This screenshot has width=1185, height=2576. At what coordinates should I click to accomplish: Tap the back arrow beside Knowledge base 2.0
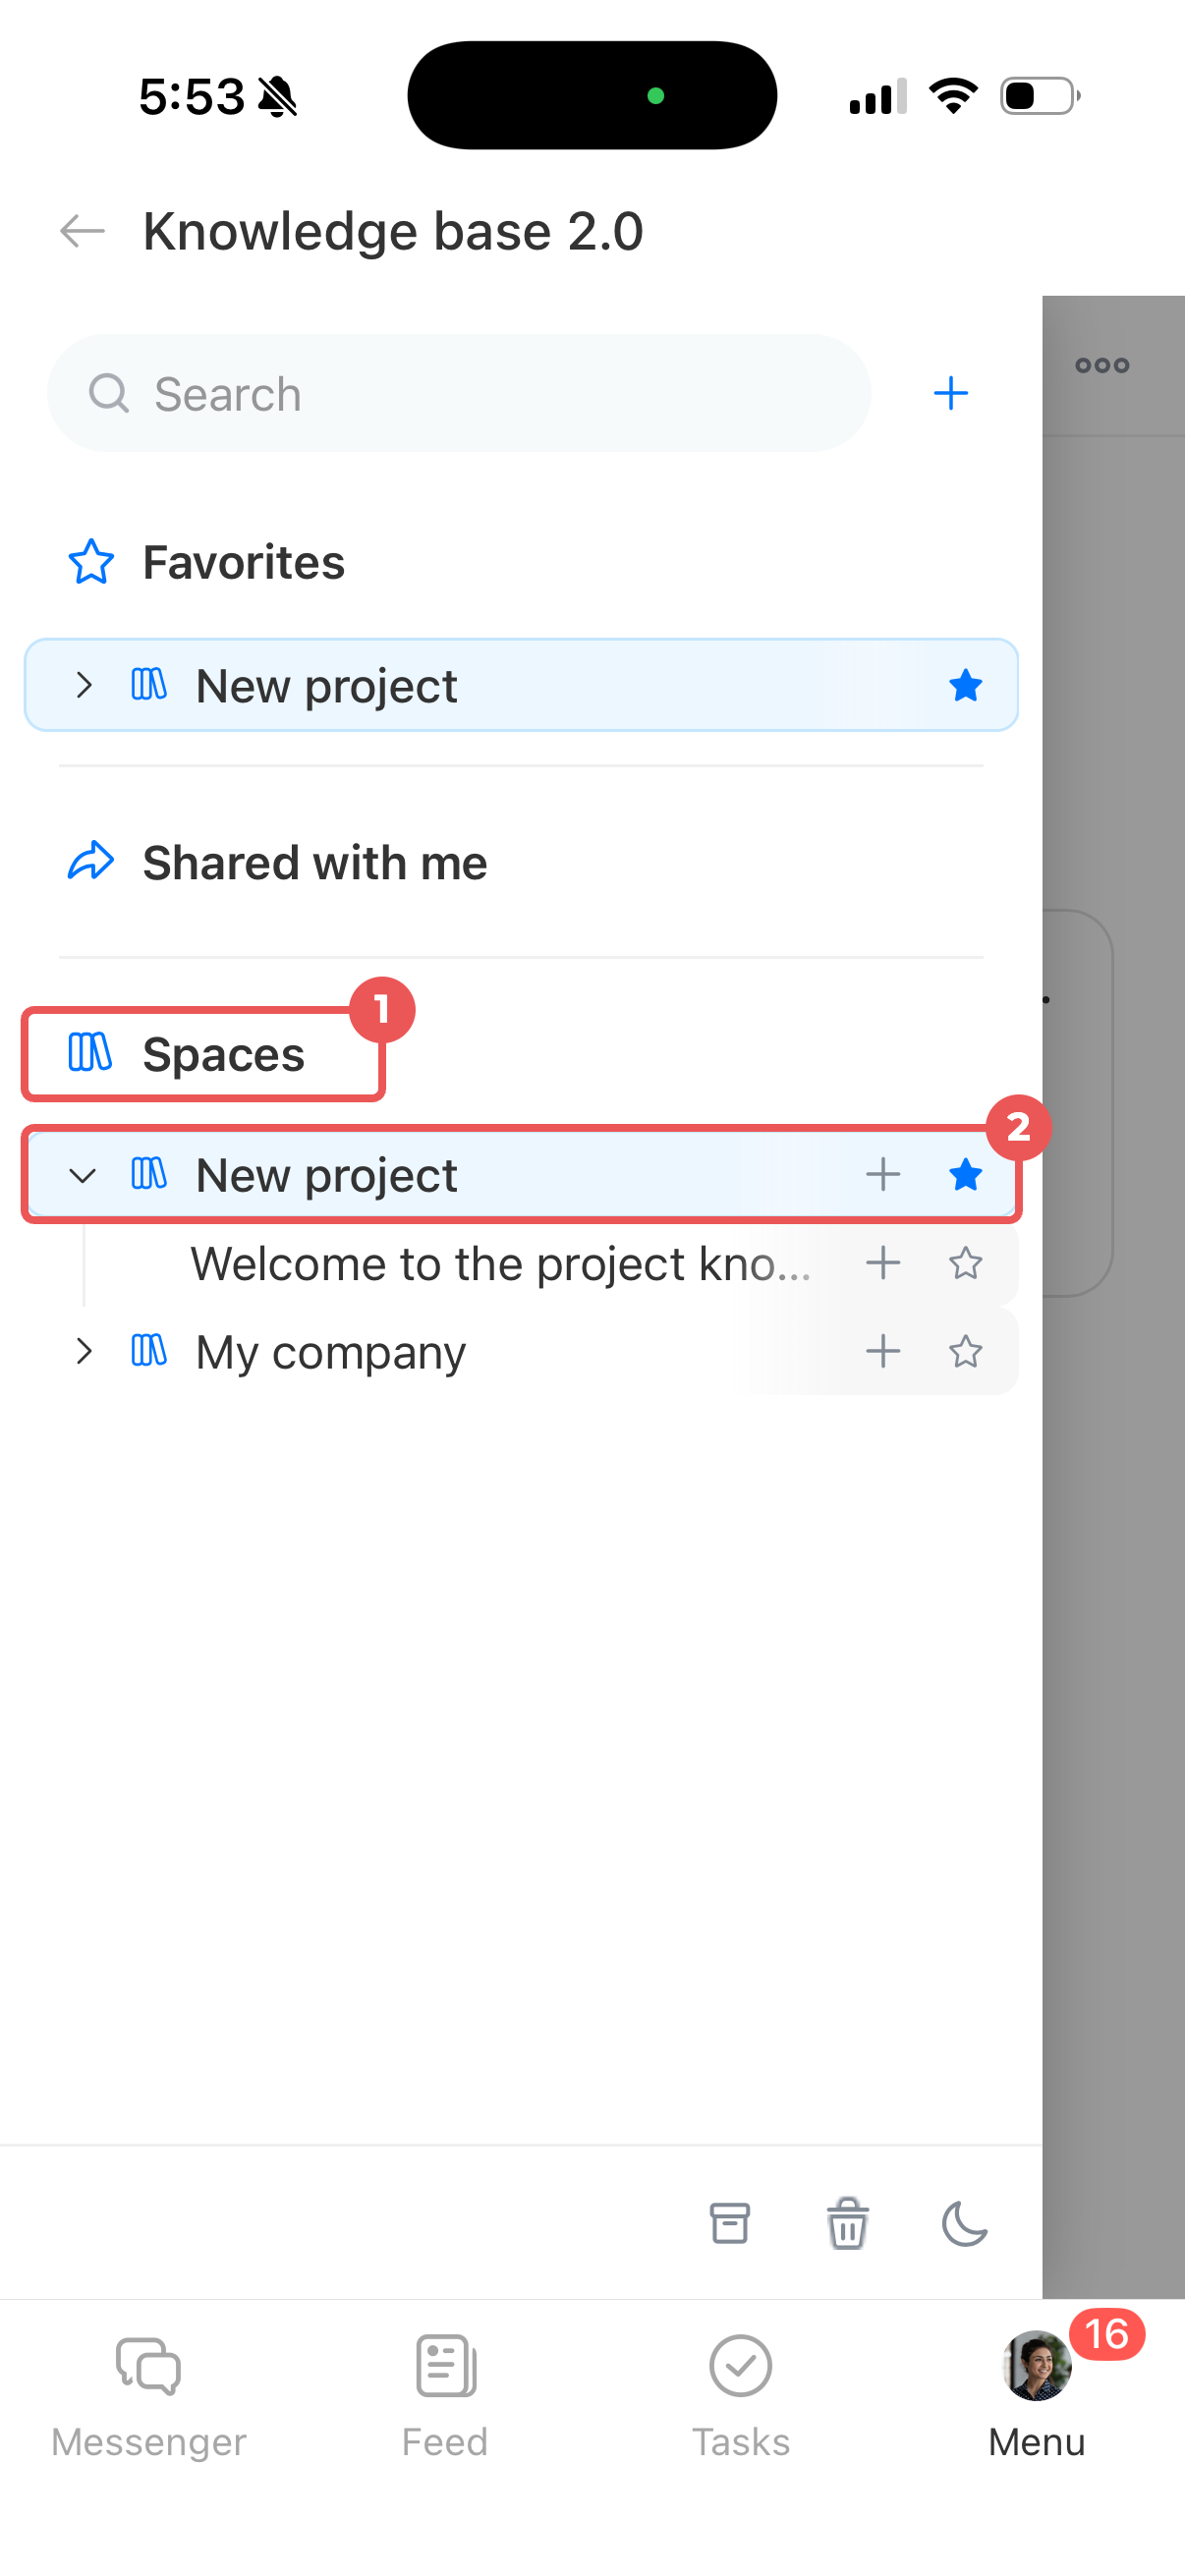82,231
